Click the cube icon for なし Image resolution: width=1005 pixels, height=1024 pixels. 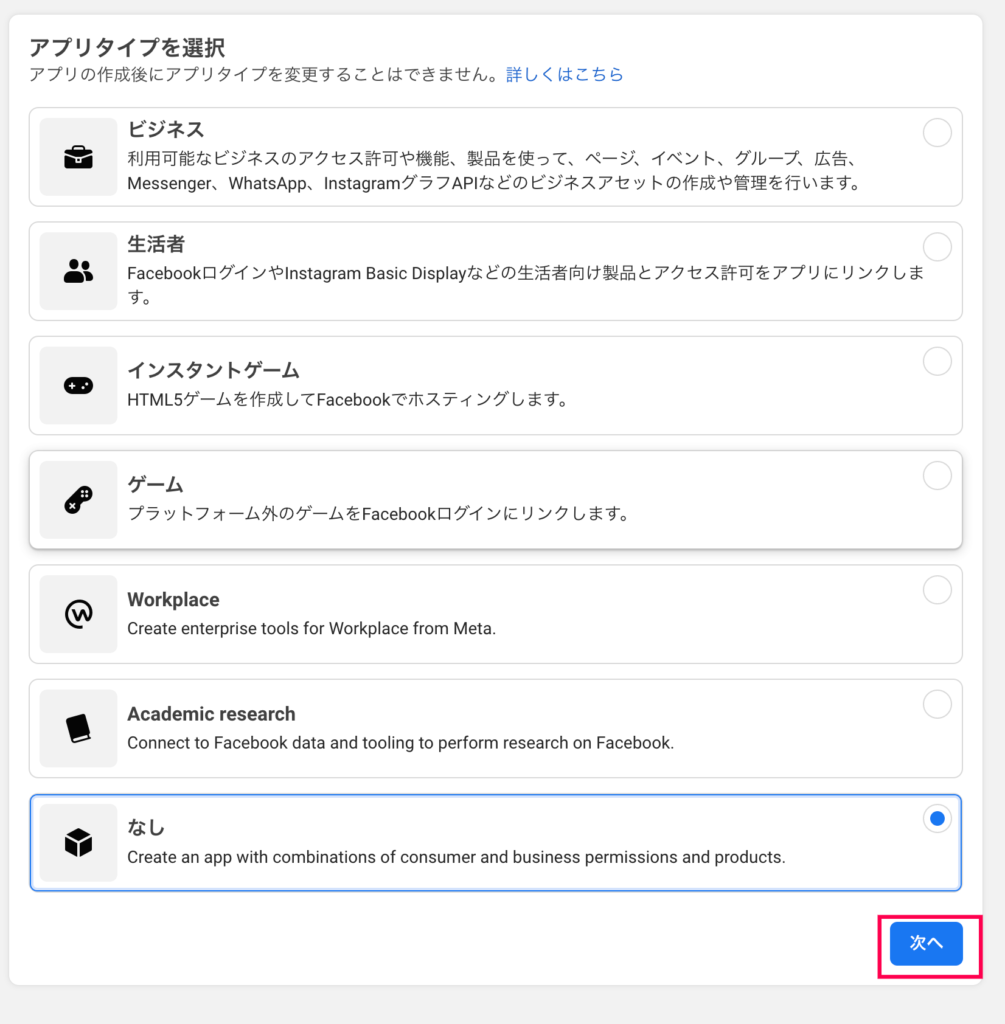[x=78, y=842]
